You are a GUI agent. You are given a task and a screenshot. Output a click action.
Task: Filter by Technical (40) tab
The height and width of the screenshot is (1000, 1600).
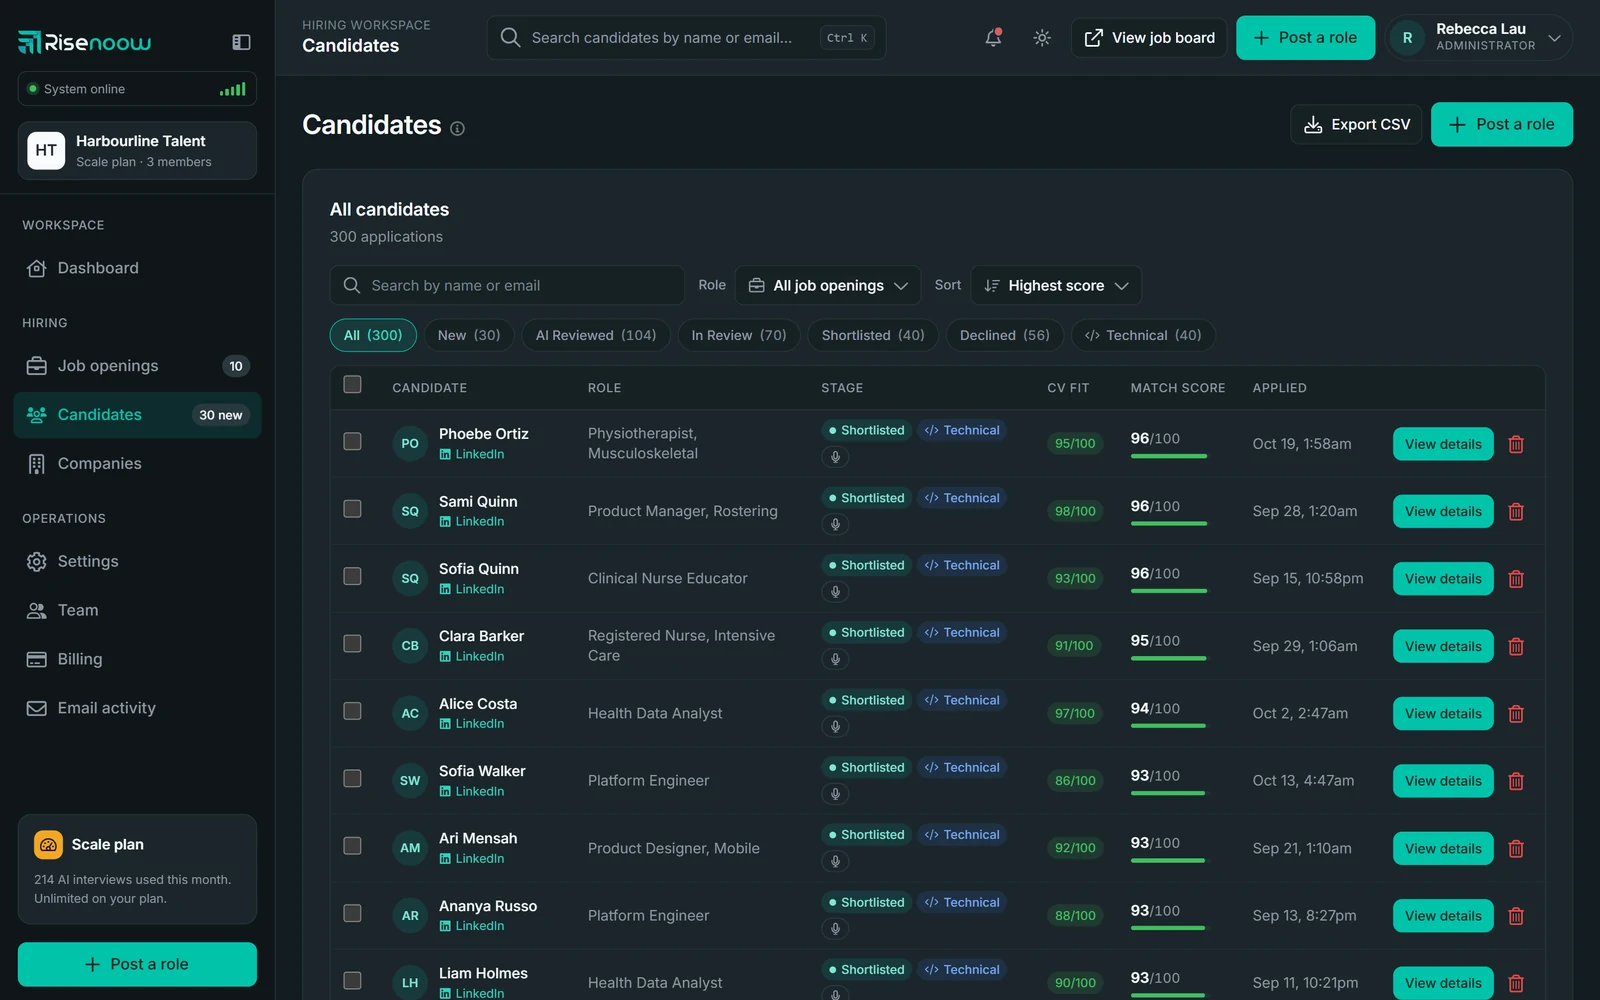(x=1143, y=335)
